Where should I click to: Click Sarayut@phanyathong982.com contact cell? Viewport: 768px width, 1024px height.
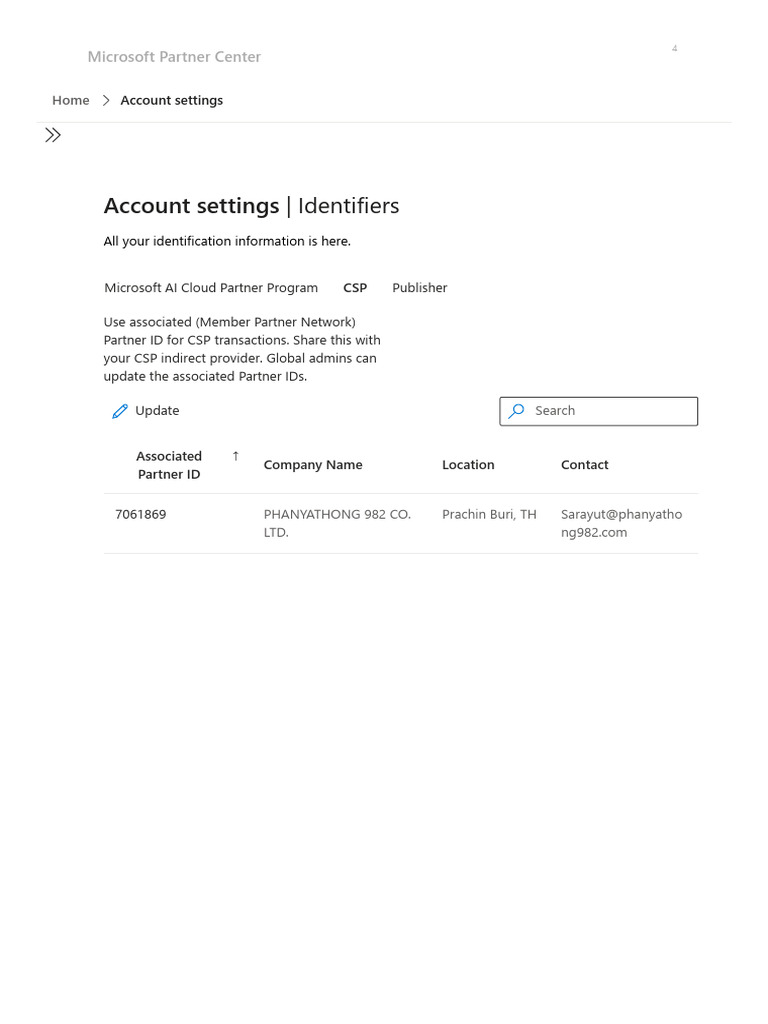(622, 523)
